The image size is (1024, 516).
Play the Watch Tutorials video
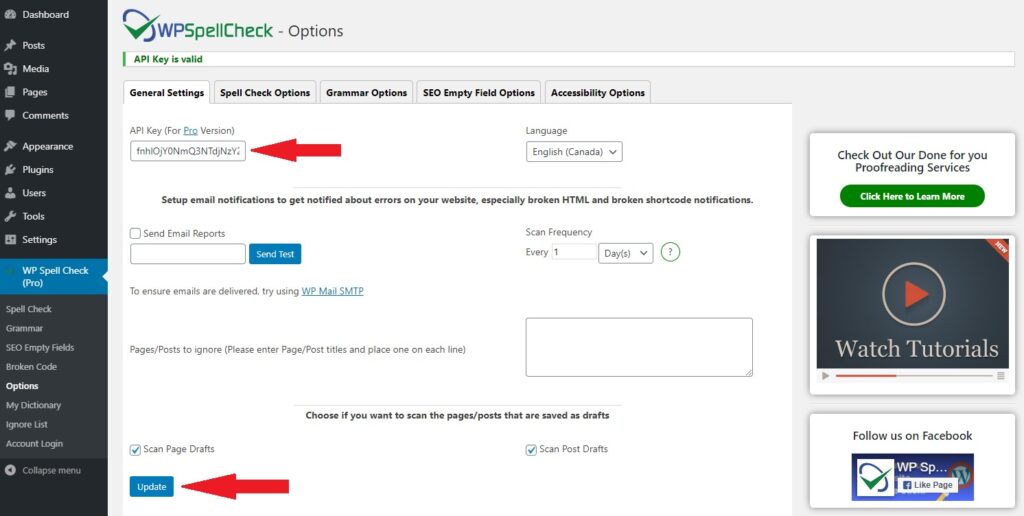tap(914, 294)
